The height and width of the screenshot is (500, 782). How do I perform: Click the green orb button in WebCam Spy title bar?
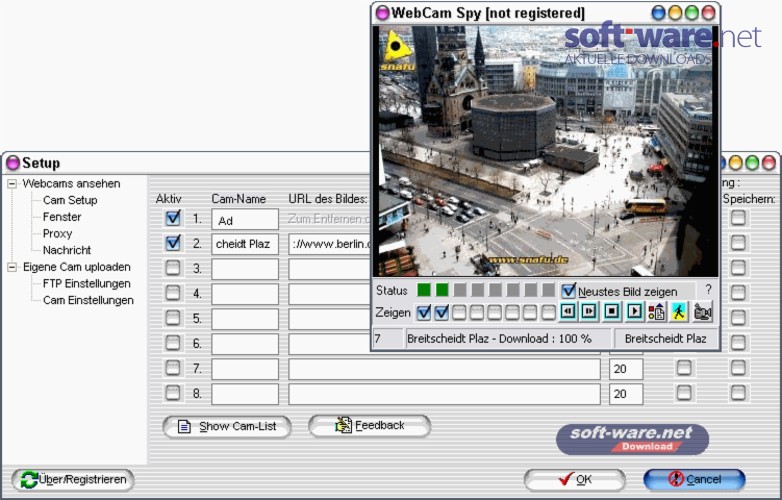[692, 13]
